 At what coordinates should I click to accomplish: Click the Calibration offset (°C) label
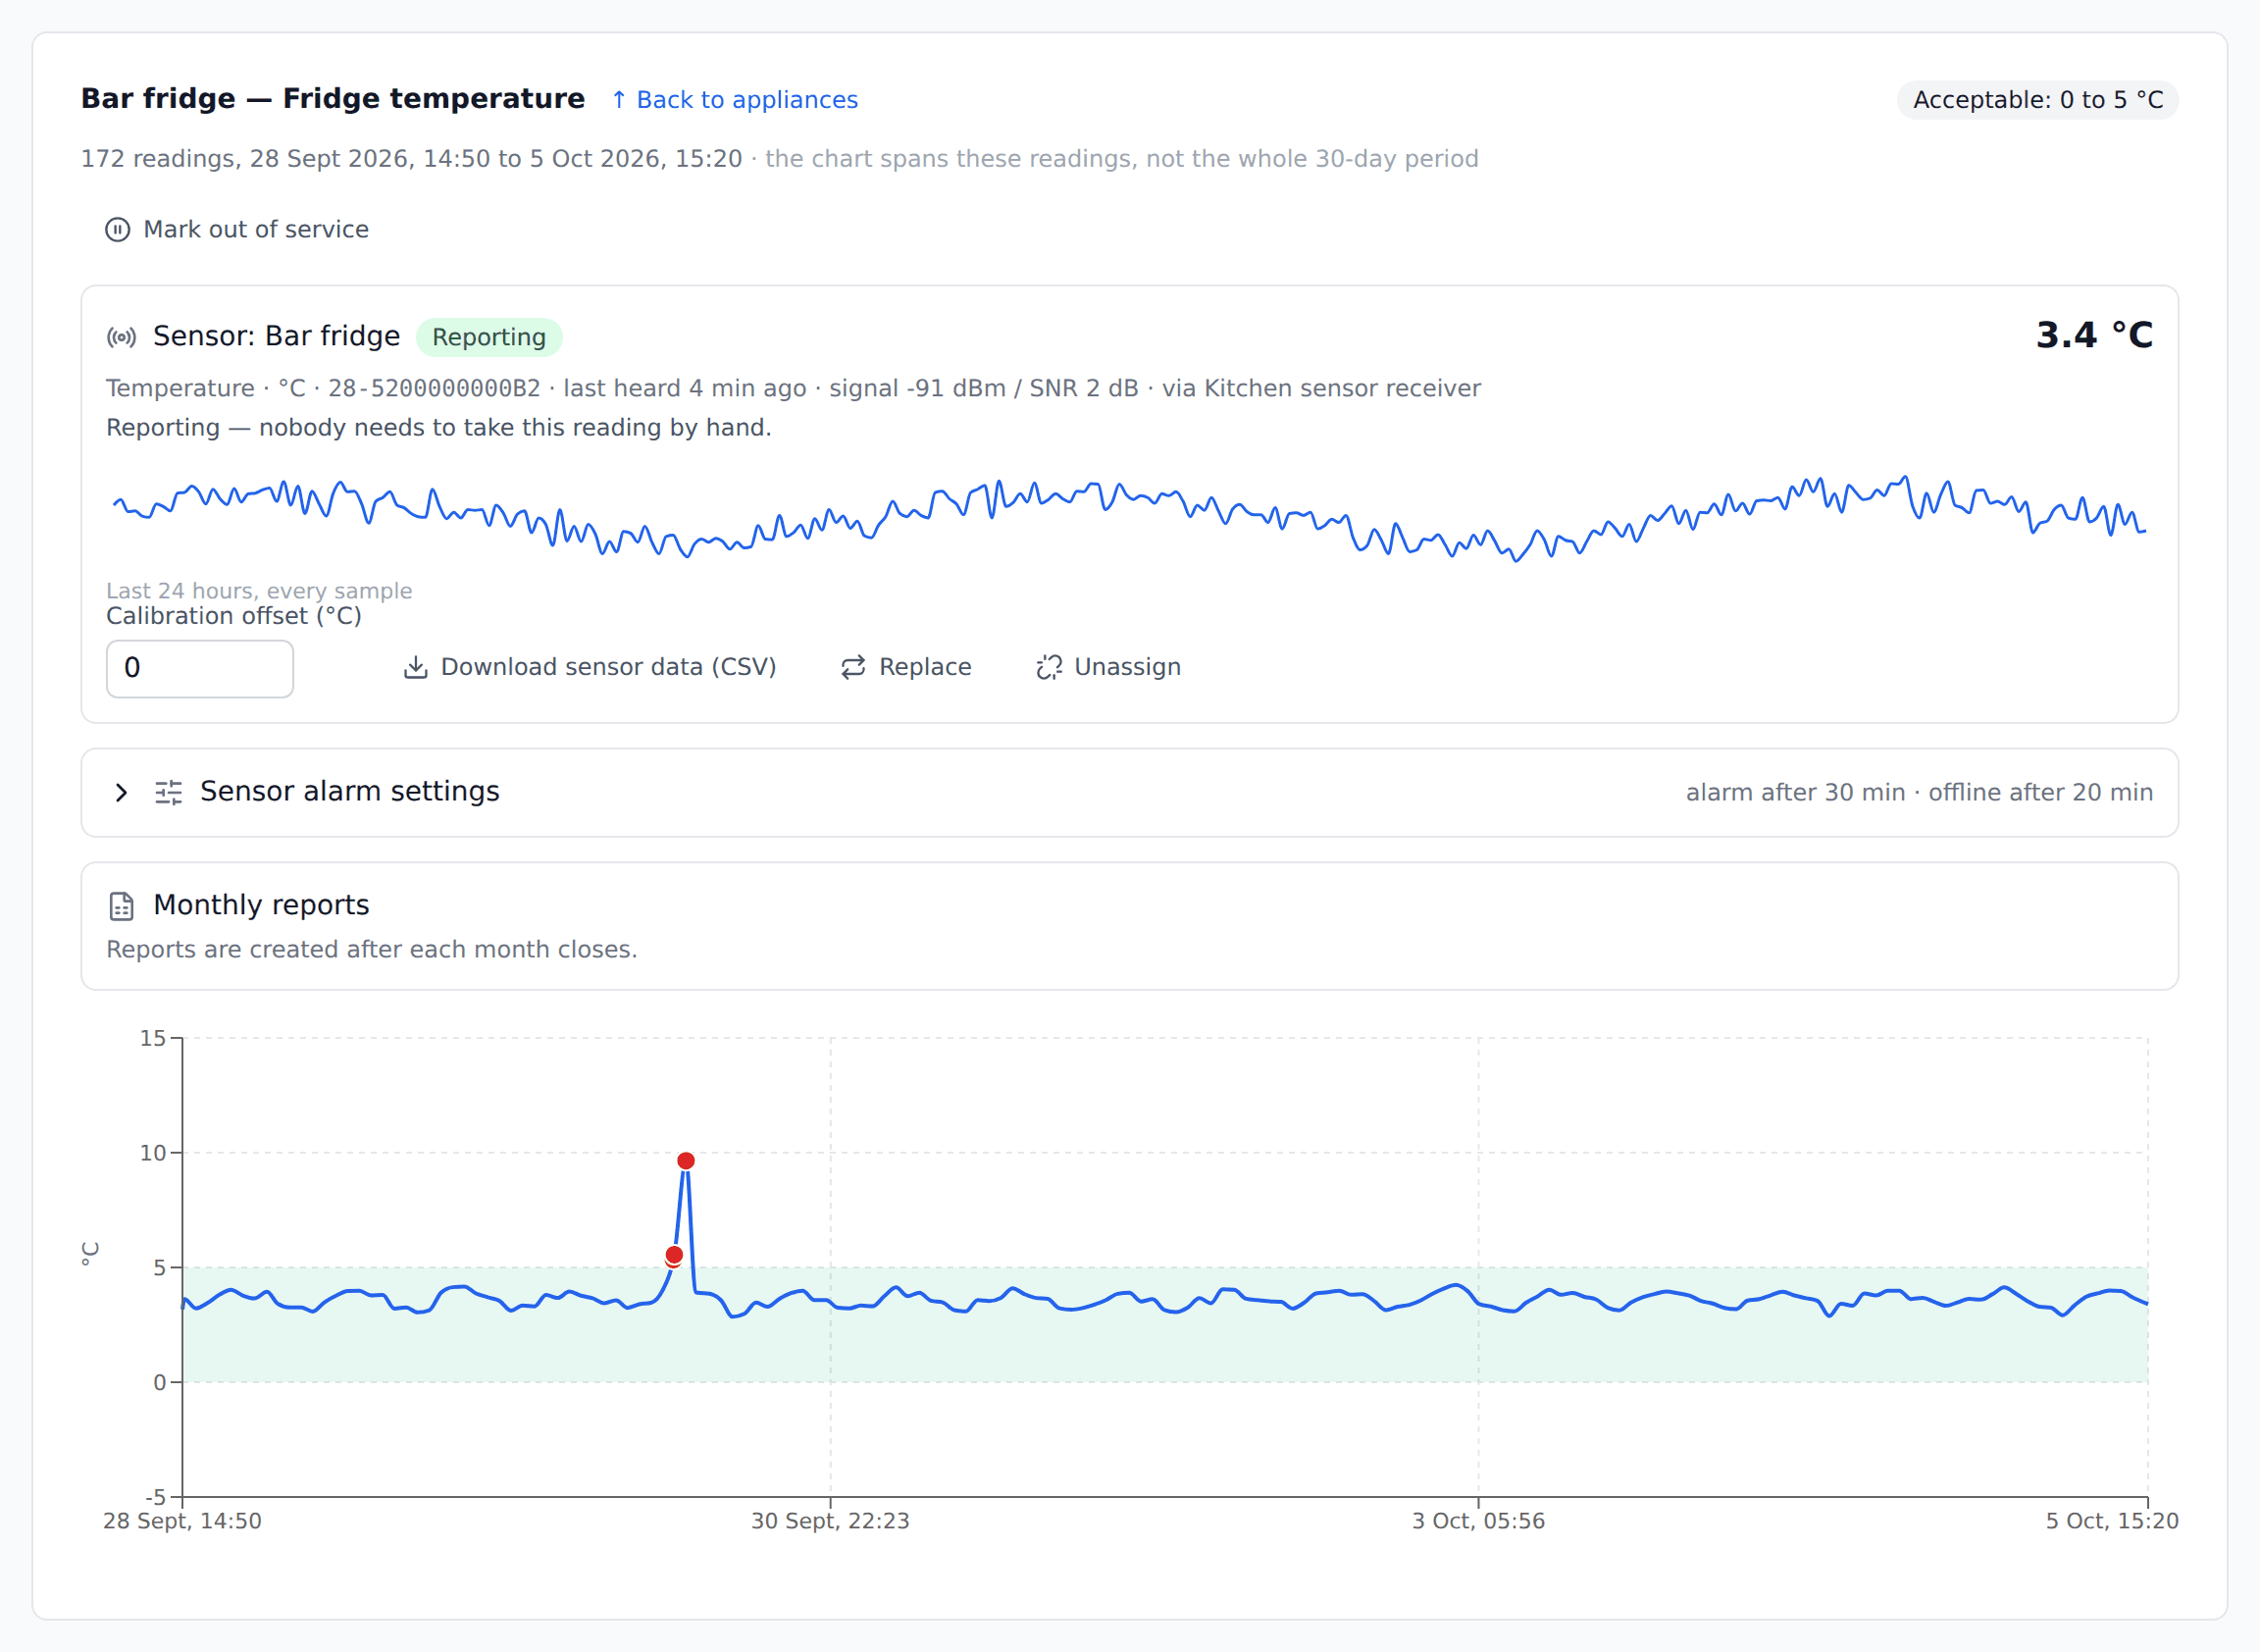click(234, 616)
